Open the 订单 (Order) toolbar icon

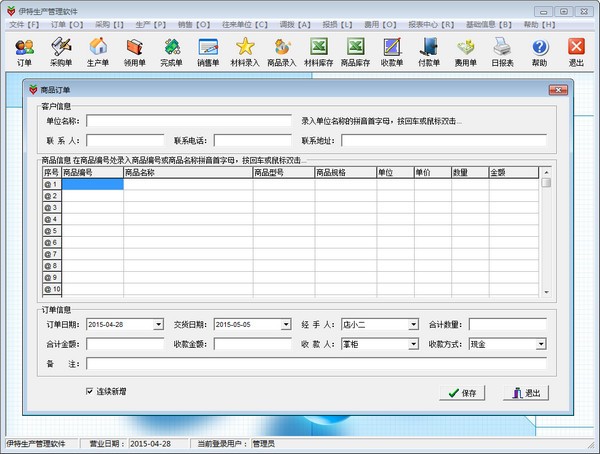coord(25,51)
